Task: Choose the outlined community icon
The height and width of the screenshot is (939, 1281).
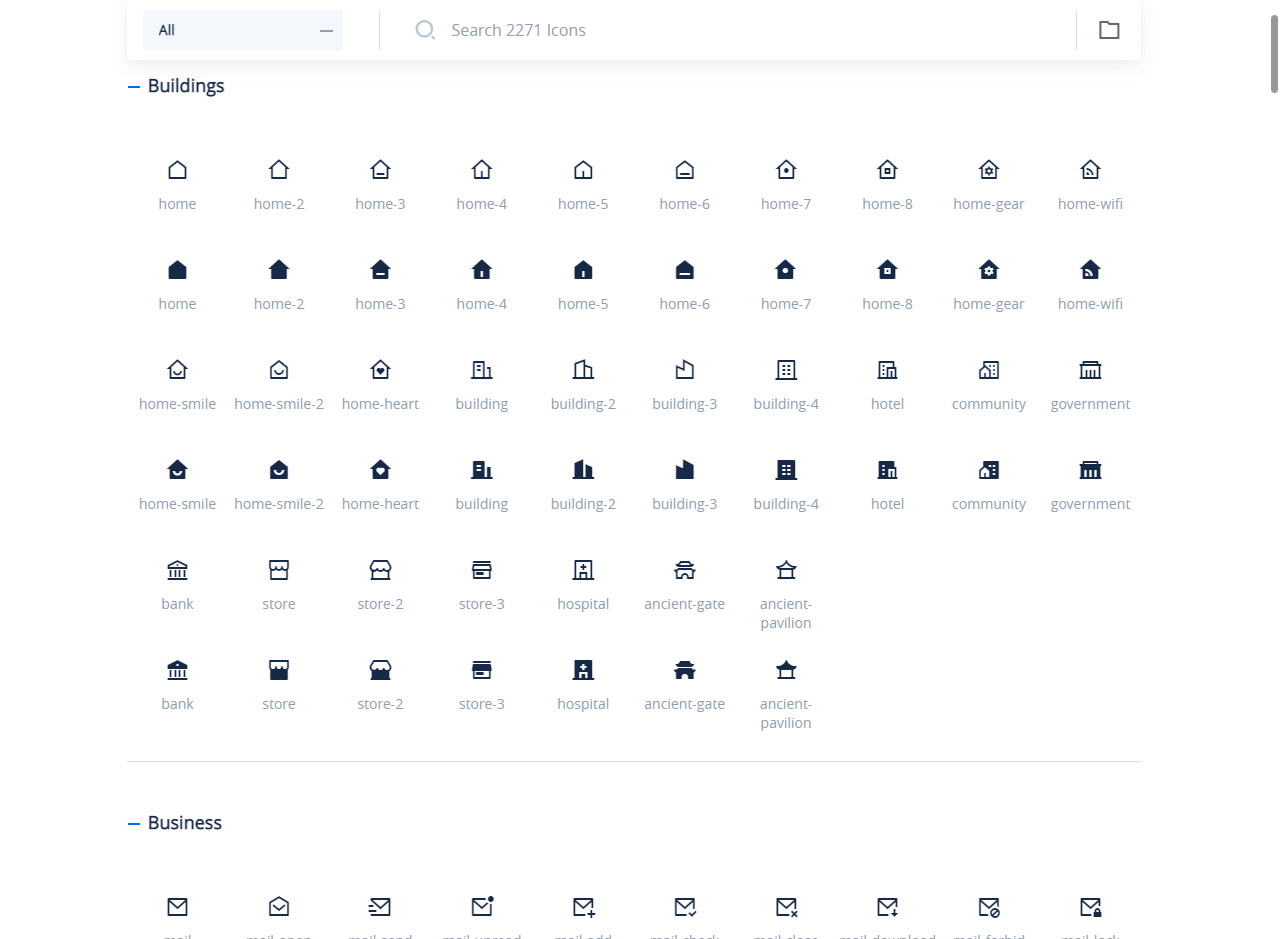Action: (x=988, y=370)
